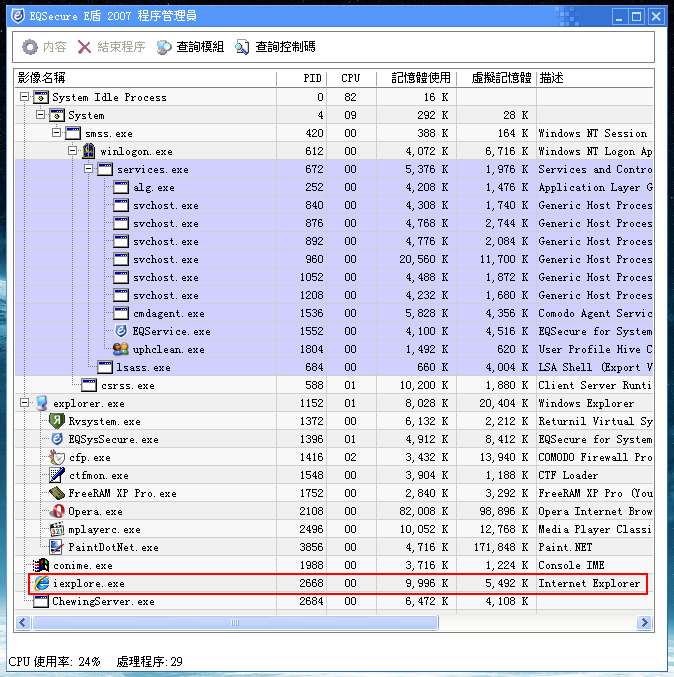Select the uphclean.exe users icon

(120, 349)
